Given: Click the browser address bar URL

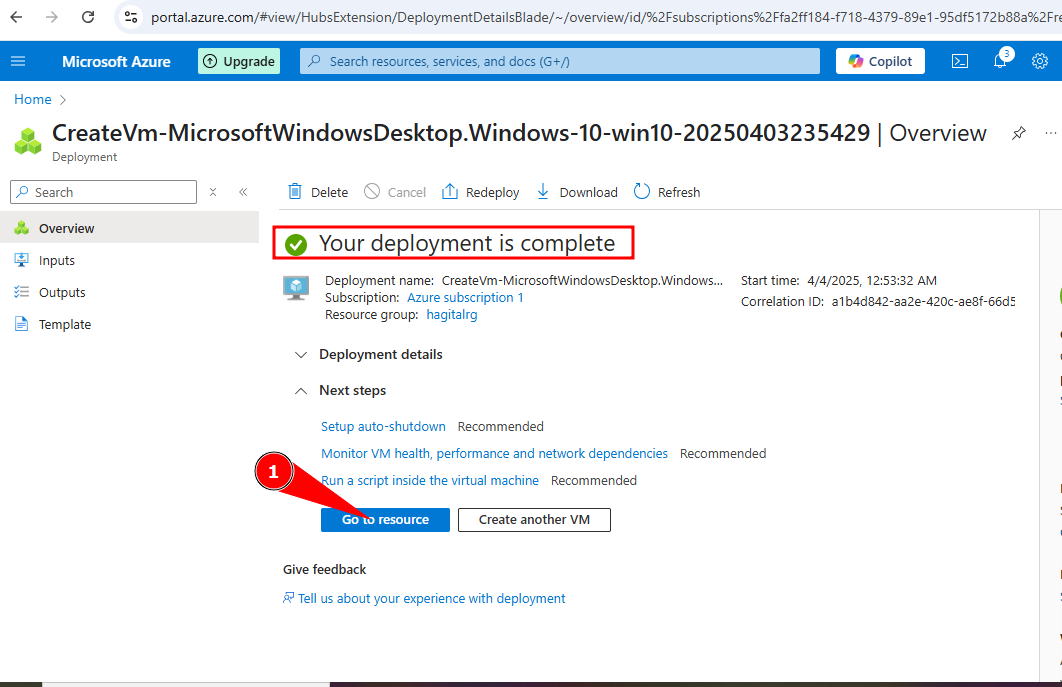Looking at the screenshot, I should (x=606, y=17).
